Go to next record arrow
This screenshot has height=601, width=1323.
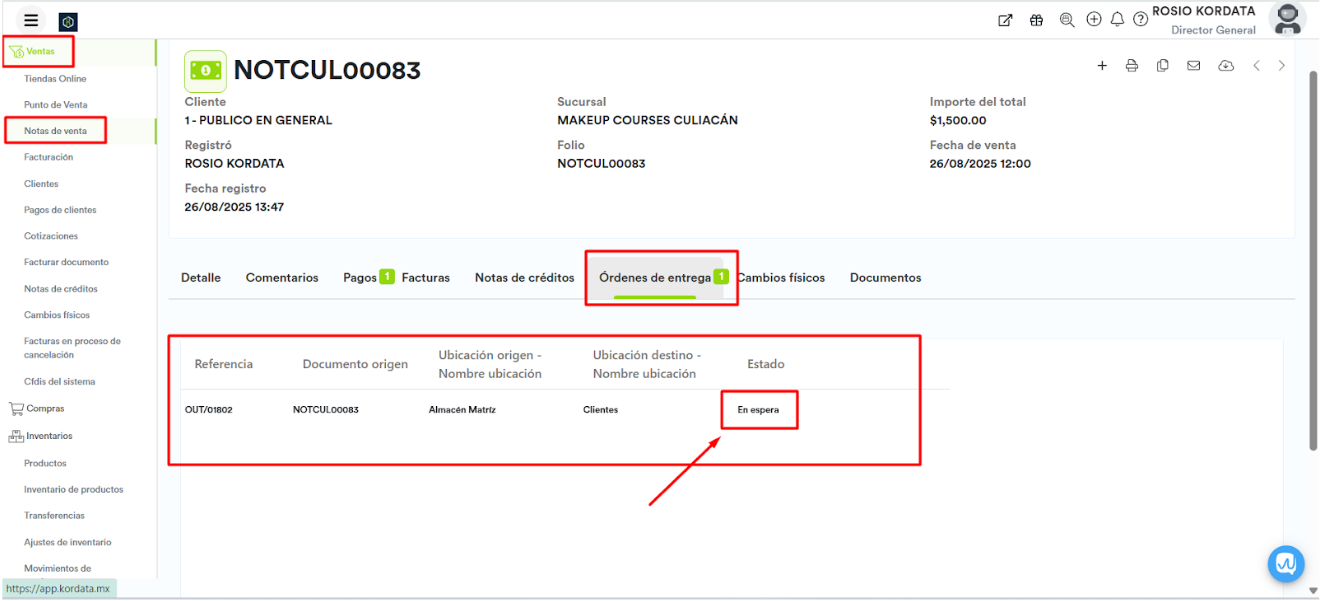(1282, 66)
